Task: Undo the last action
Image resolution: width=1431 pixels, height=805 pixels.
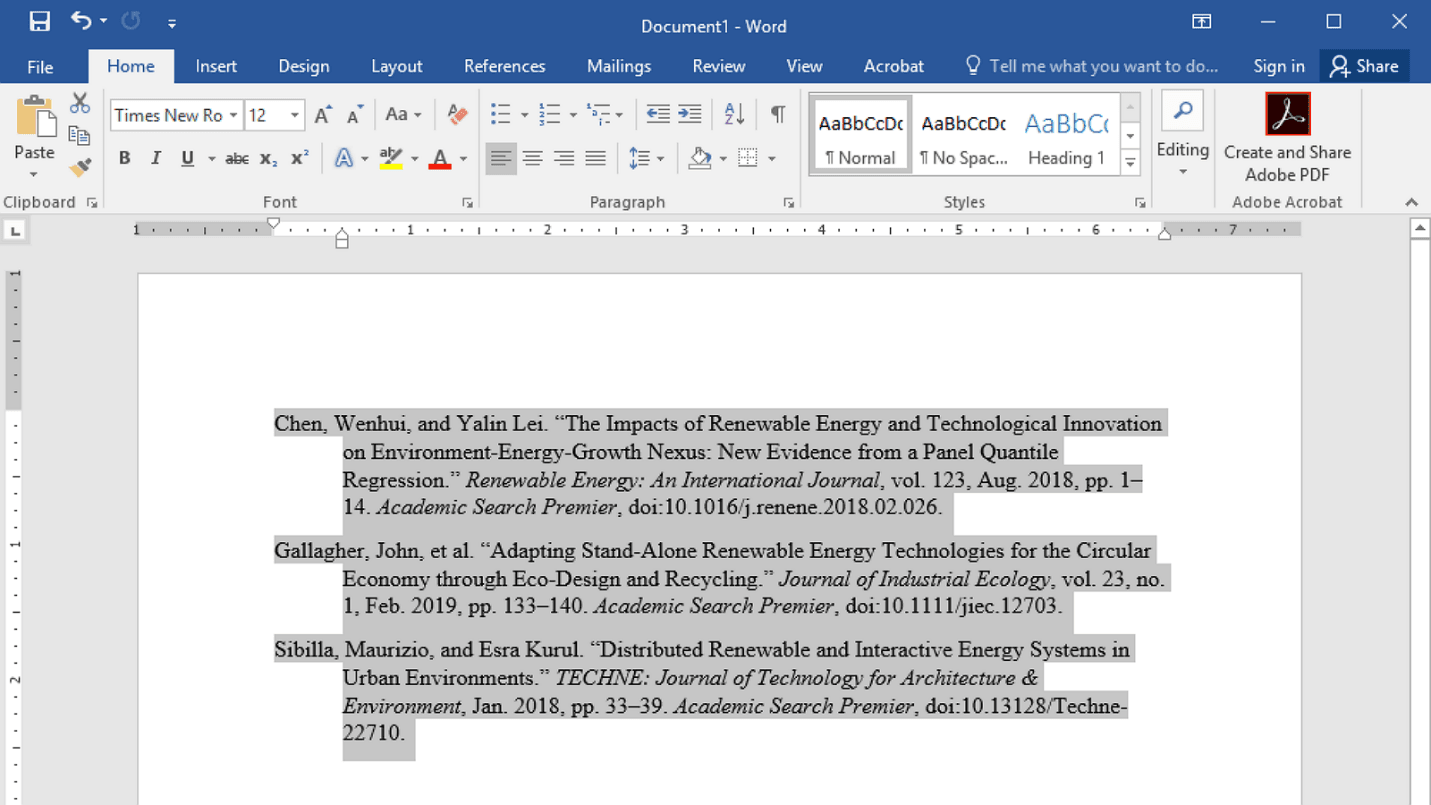Action: click(81, 21)
